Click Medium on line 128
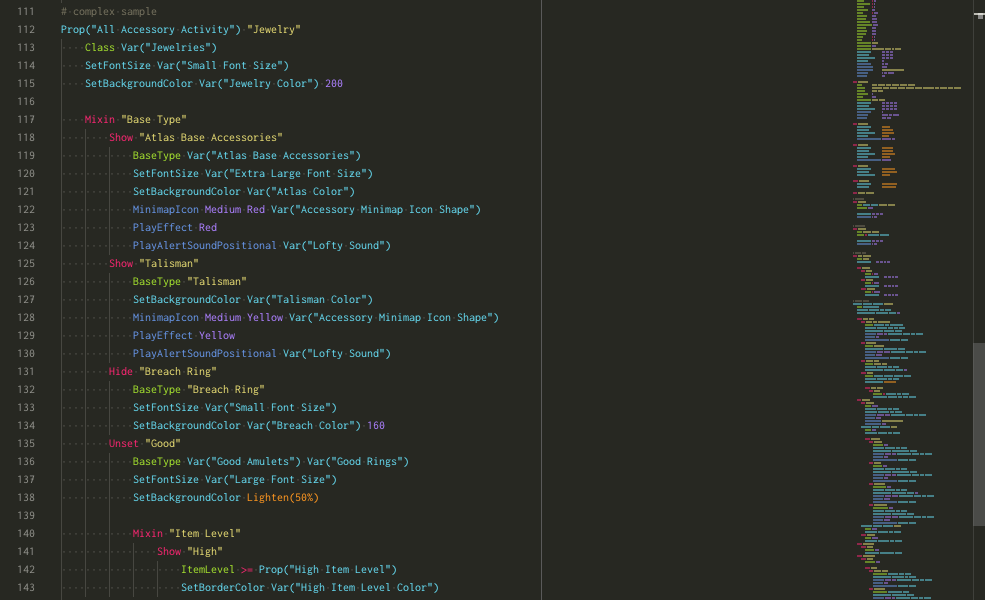Screen dimensions: 985x600 click(x=223, y=318)
